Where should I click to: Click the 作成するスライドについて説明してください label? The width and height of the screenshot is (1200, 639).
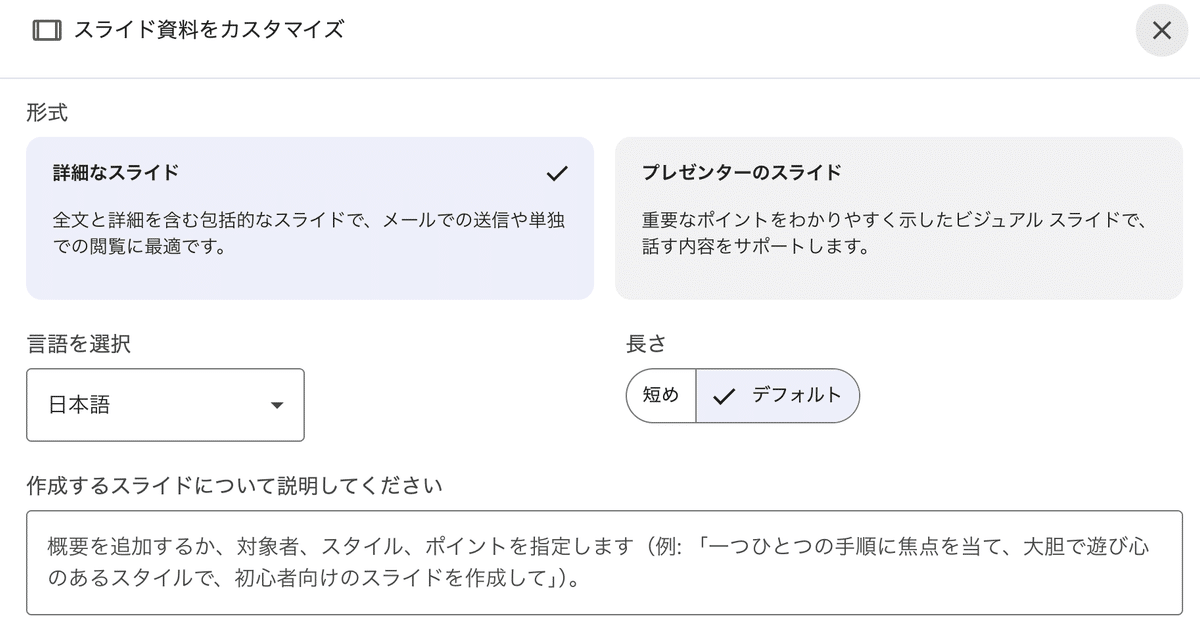coord(234,486)
